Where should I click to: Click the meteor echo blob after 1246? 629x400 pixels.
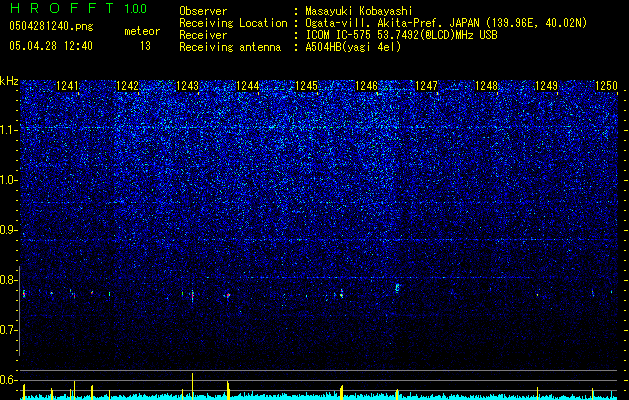pyautogui.click(x=397, y=287)
